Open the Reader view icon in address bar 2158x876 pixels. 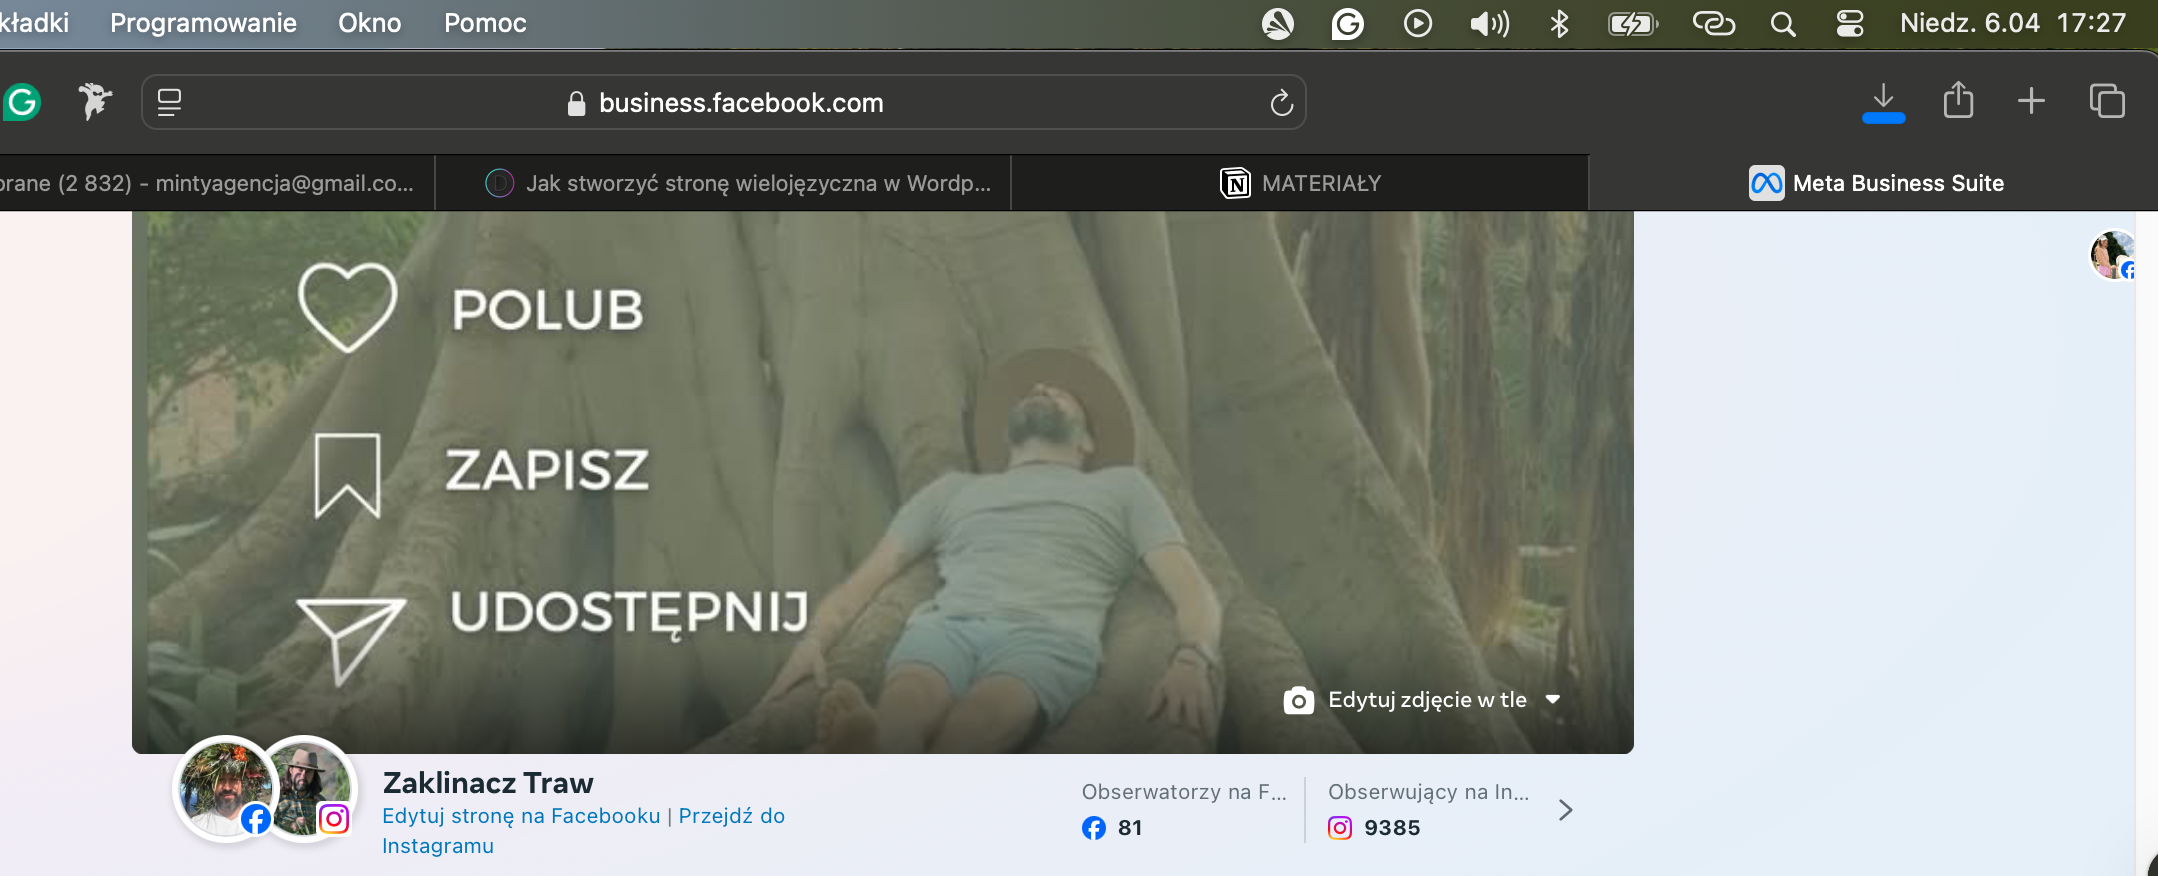tap(169, 102)
